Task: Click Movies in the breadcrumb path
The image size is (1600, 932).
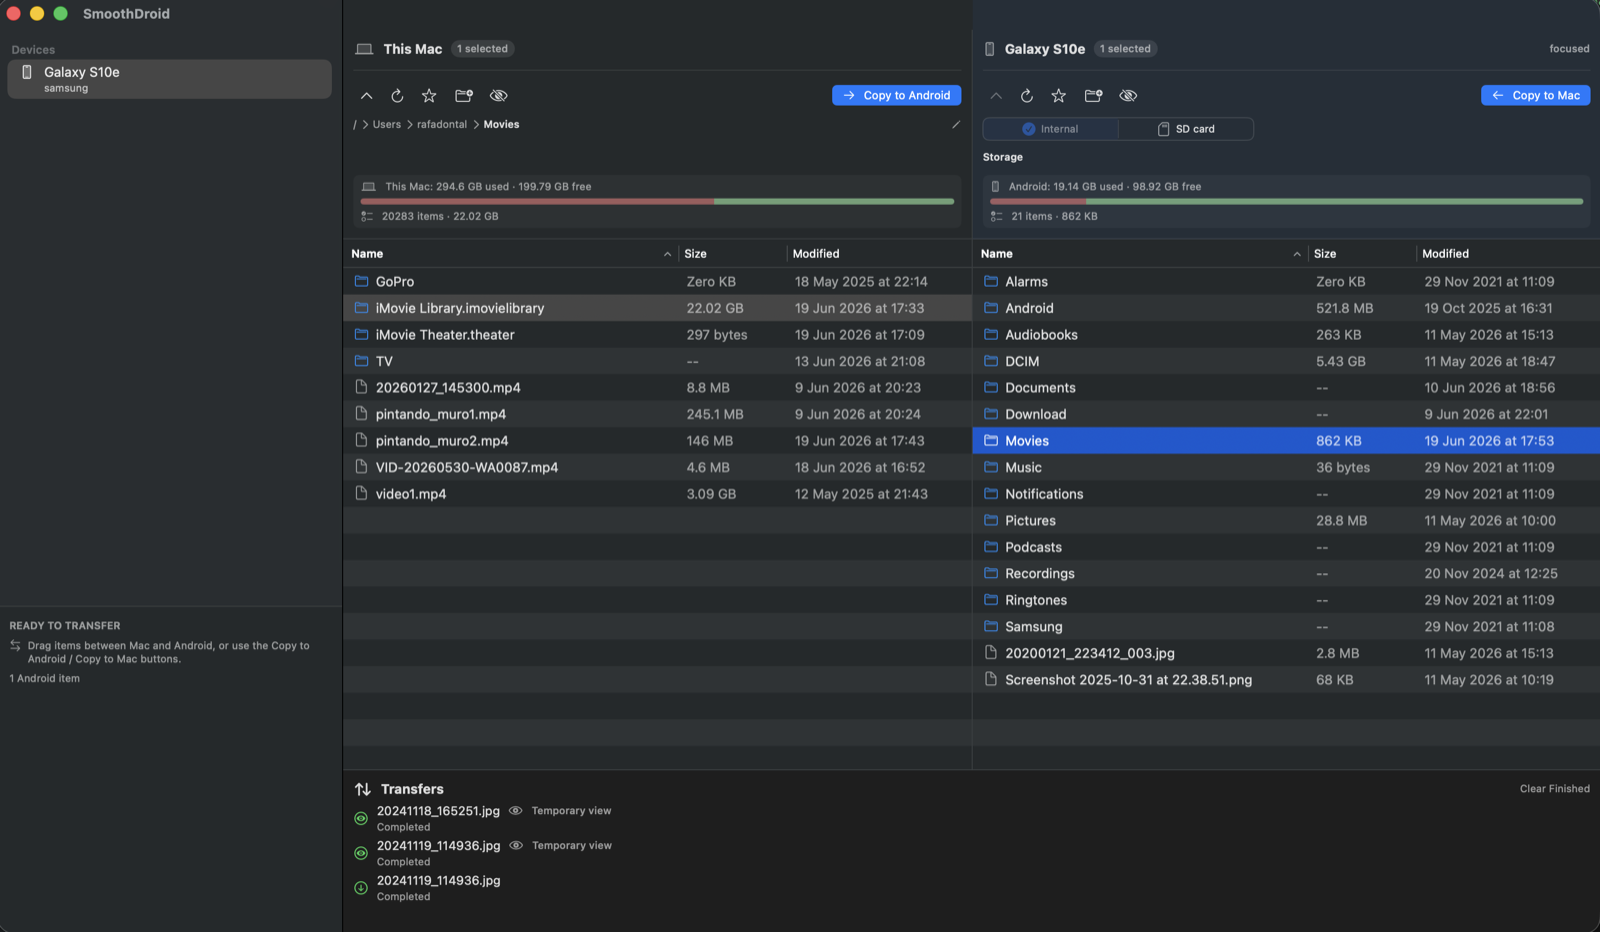Action: tap(501, 125)
